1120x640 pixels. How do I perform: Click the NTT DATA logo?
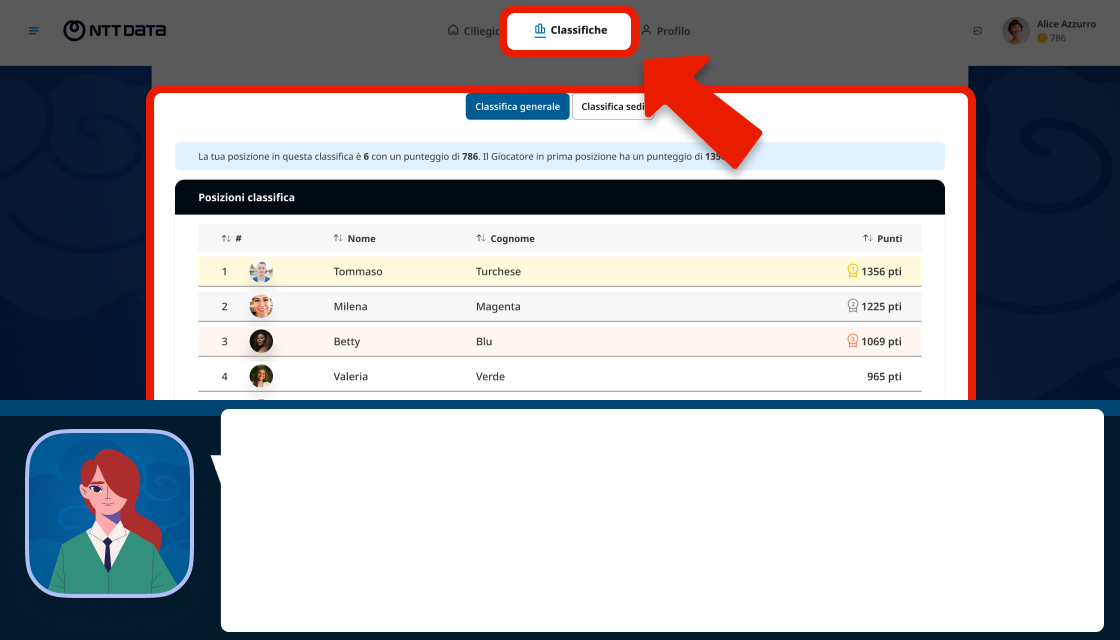click(x=115, y=31)
